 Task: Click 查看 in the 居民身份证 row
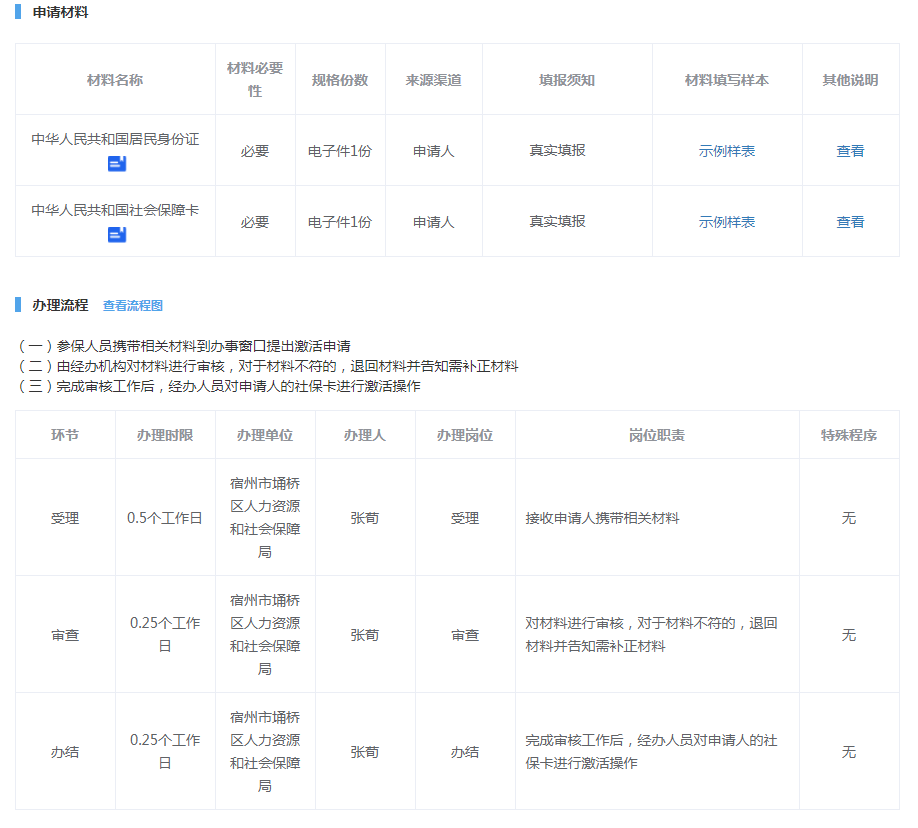pyautogui.click(x=850, y=151)
